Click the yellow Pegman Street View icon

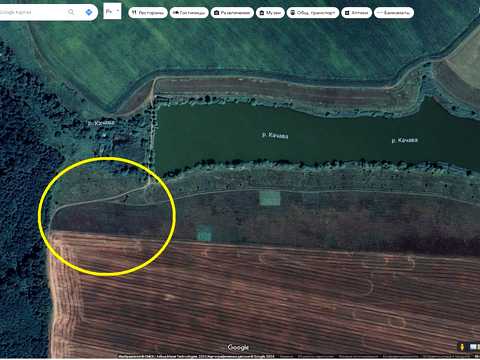(462, 347)
